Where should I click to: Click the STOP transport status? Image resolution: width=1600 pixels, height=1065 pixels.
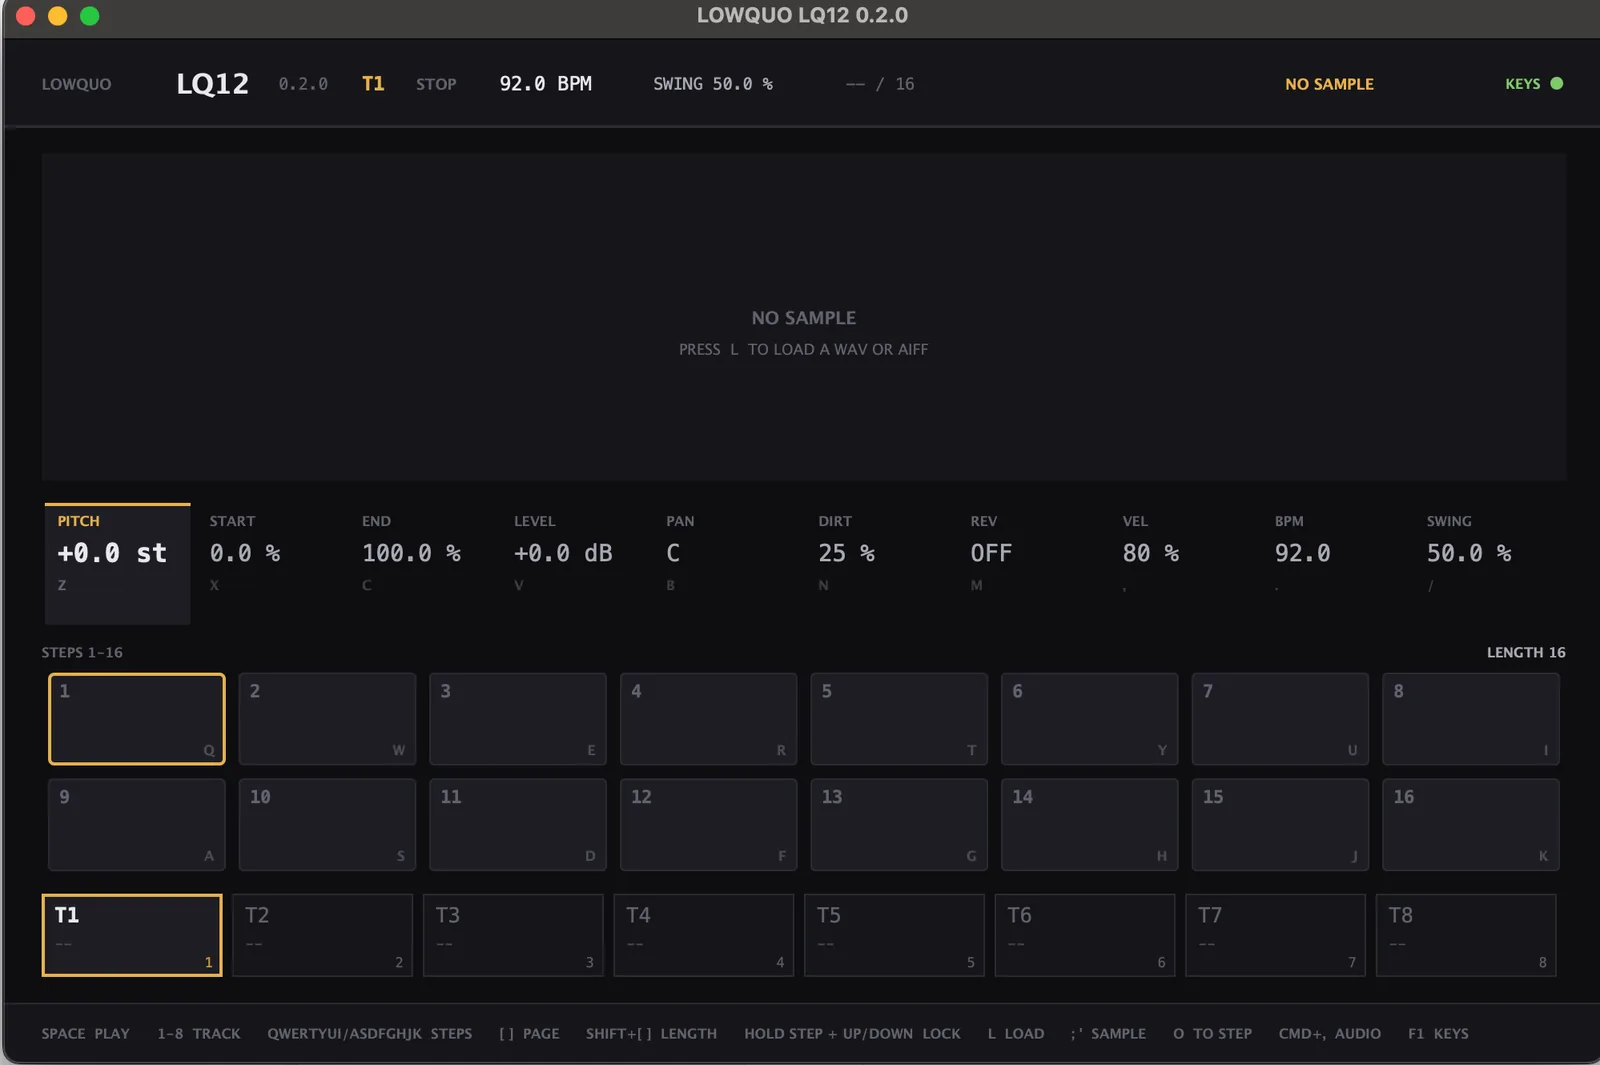pos(436,84)
